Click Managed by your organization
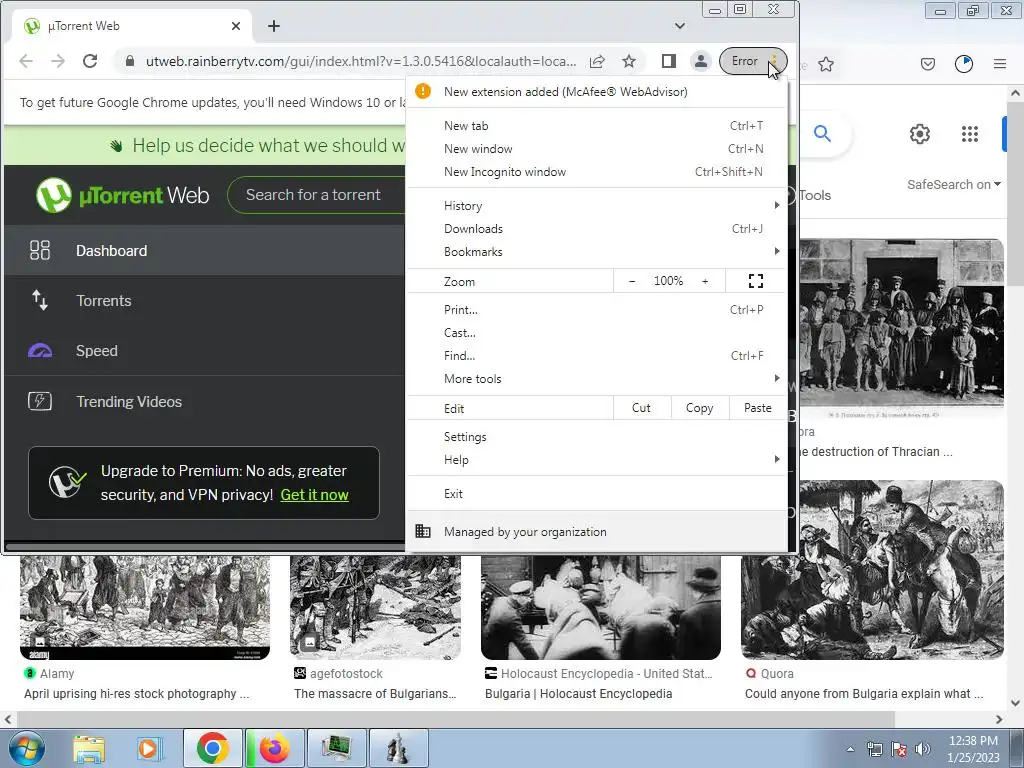 (x=597, y=532)
